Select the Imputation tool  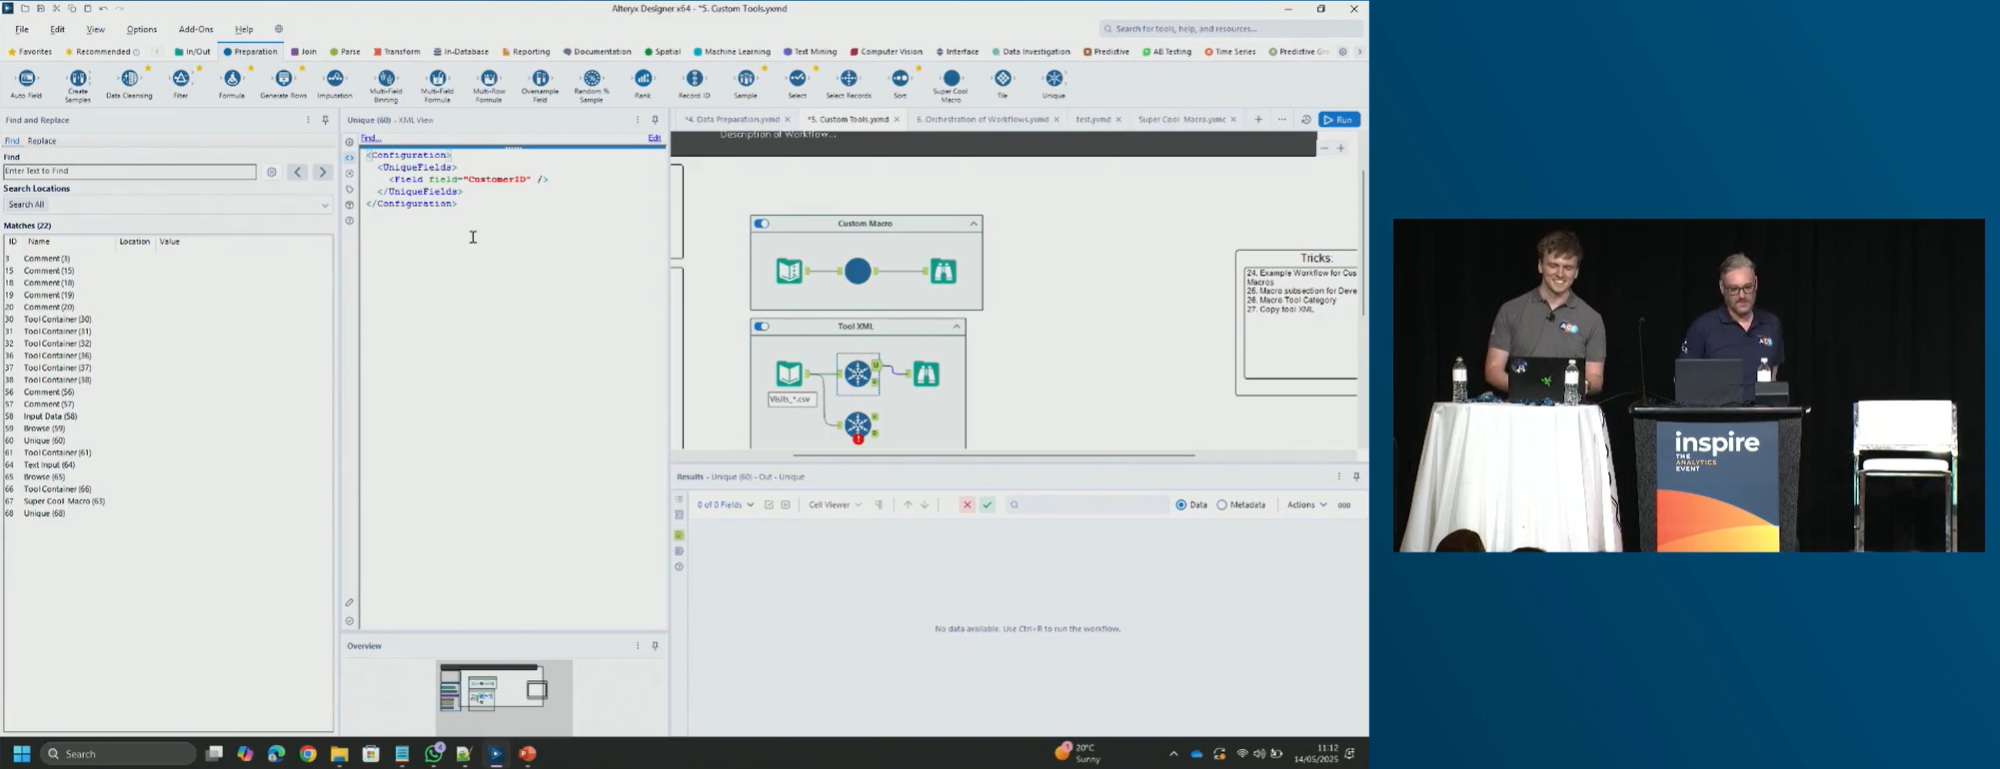click(335, 83)
